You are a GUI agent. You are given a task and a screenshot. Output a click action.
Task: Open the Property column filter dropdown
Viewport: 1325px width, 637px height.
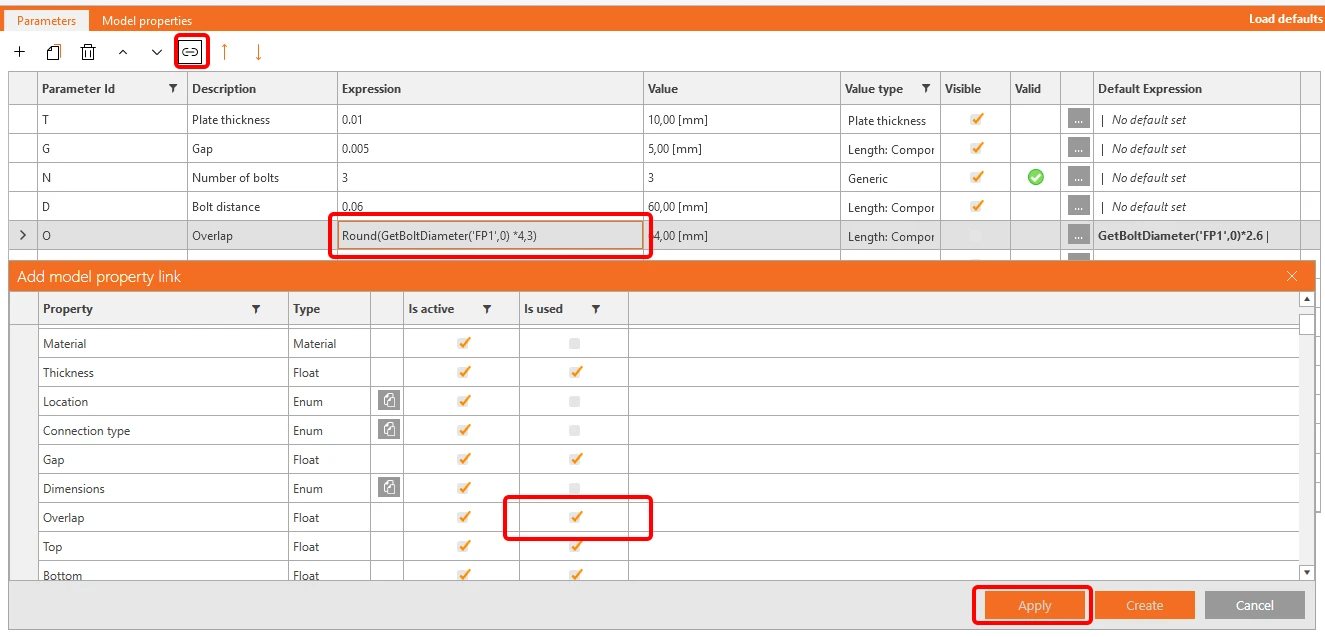click(x=257, y=309)
